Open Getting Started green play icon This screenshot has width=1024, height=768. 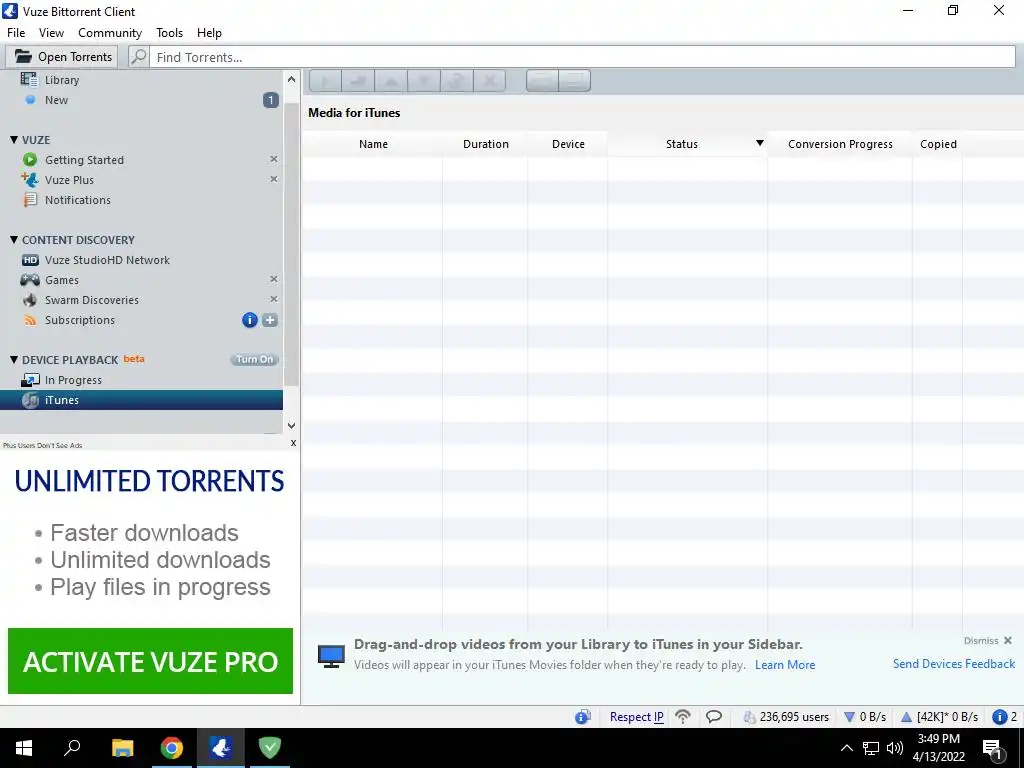point(30,160)
